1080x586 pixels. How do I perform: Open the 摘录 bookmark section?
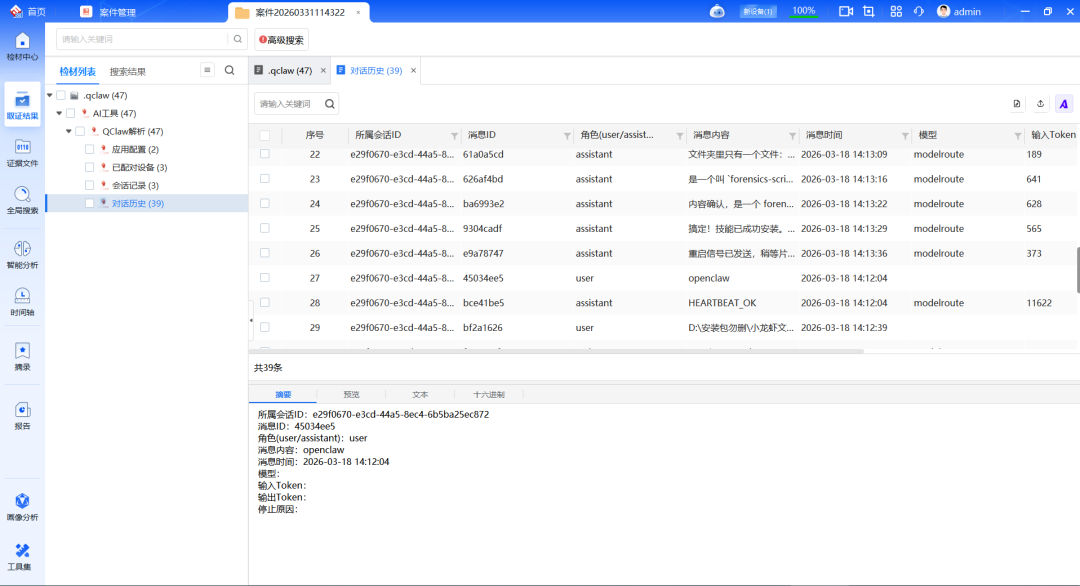tap(22, 357)
